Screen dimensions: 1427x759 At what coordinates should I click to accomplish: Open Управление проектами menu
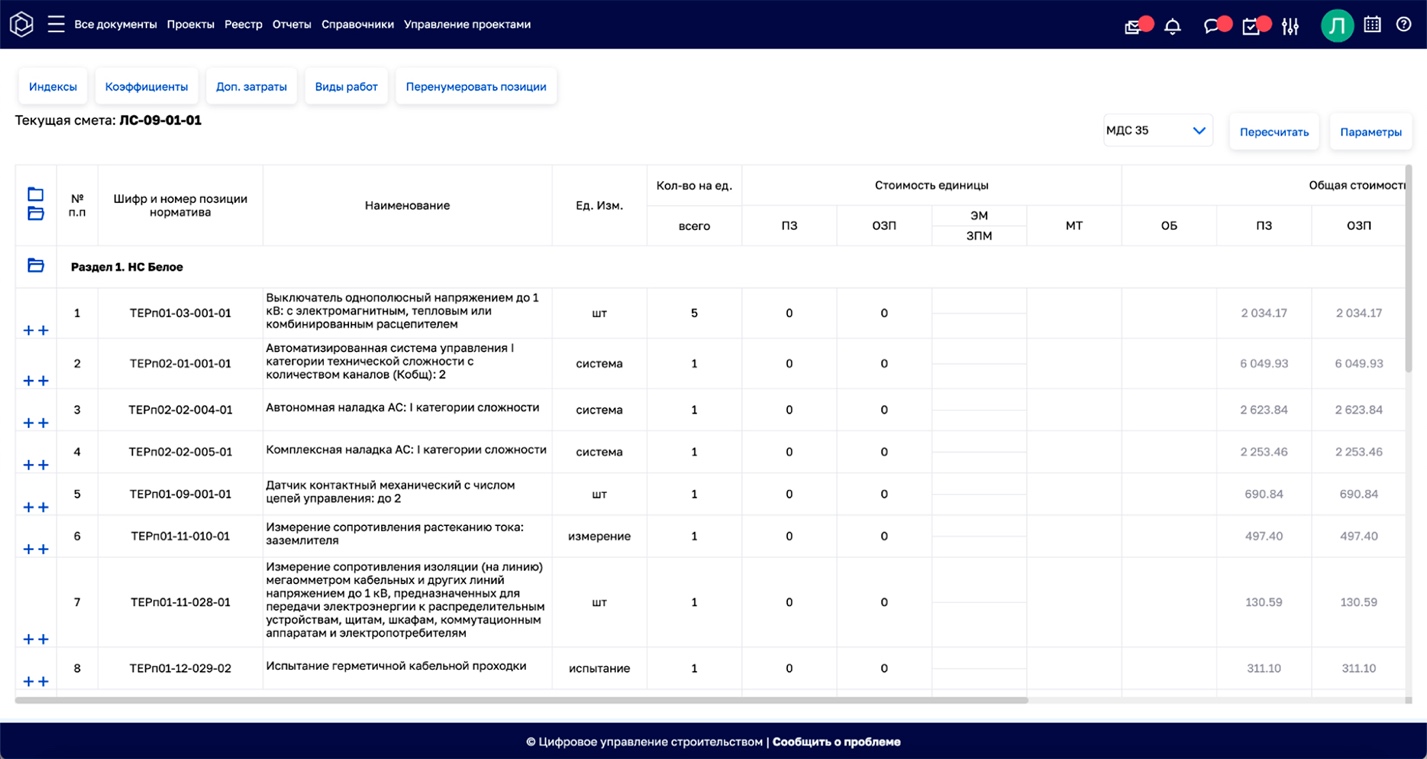pyautogui.click(x=467, y=24)
